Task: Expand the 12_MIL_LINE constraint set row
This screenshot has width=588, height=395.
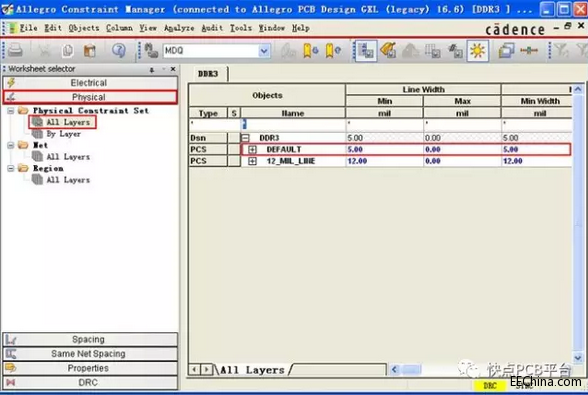Action: click(252, 161)
